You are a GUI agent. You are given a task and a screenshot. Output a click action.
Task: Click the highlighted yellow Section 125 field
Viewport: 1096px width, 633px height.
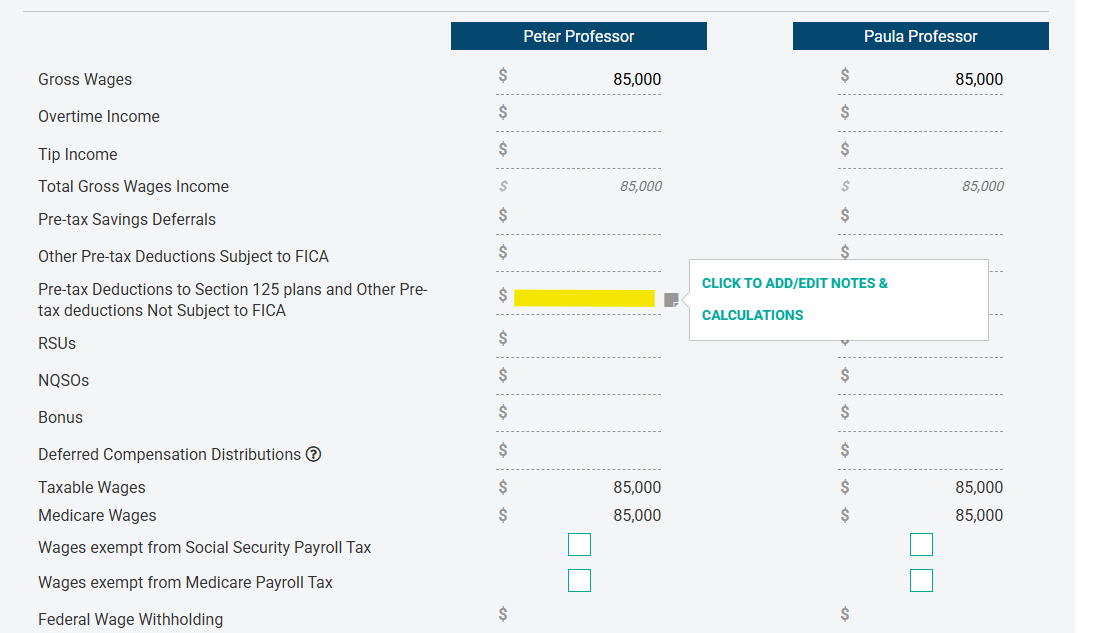[x=585, y=296]
